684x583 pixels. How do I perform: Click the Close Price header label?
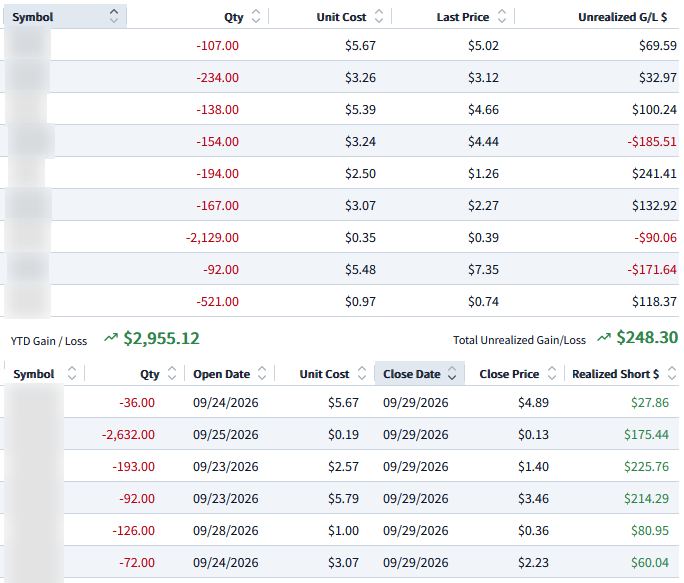[x=509, y=374]
